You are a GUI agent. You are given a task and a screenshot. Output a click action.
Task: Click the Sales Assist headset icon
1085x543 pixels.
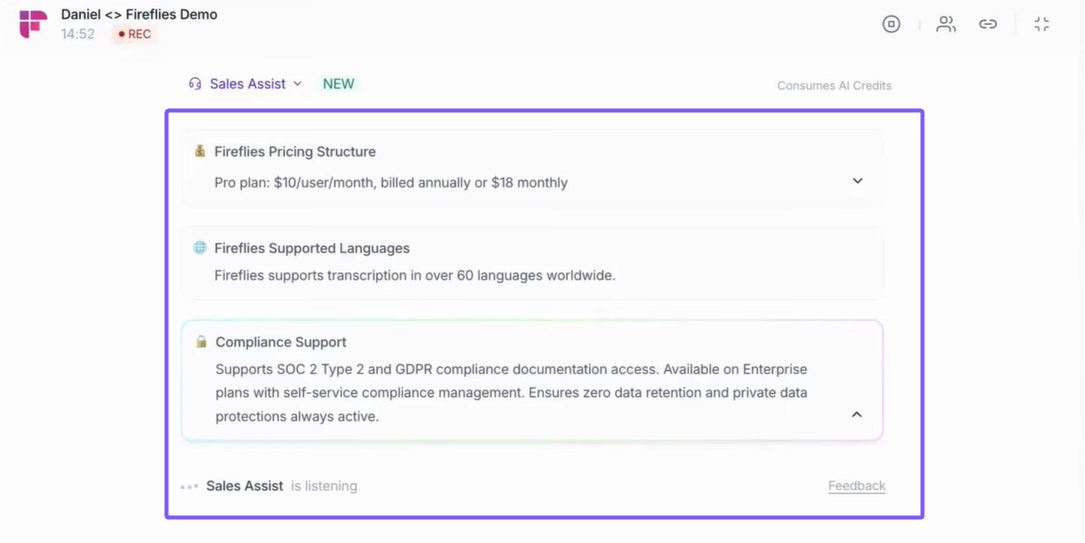[x=195, y=84]
